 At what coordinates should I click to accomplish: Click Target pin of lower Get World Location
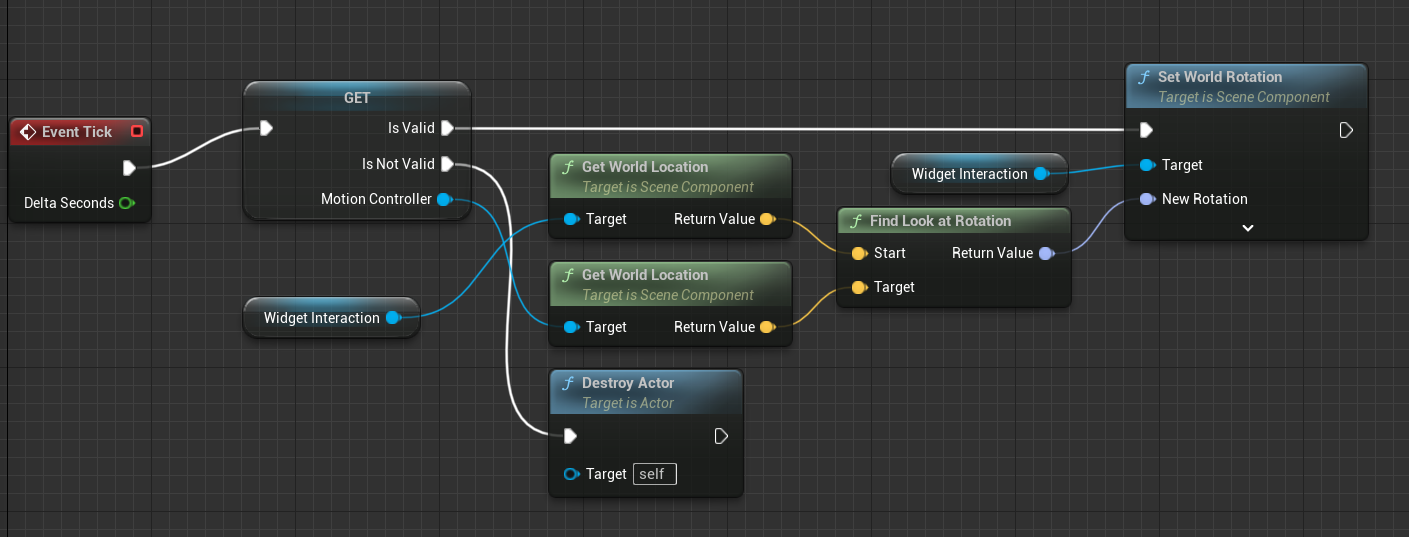pos(570,327)
